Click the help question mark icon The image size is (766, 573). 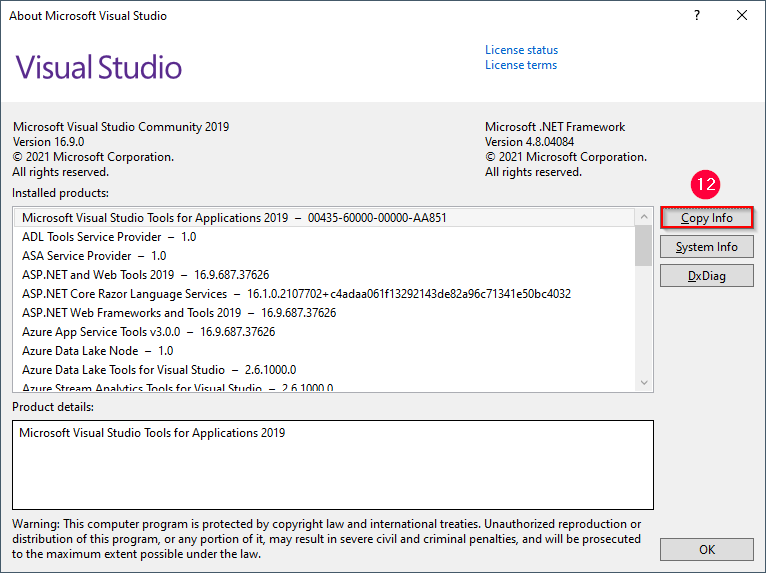click(x=696, y=16)
